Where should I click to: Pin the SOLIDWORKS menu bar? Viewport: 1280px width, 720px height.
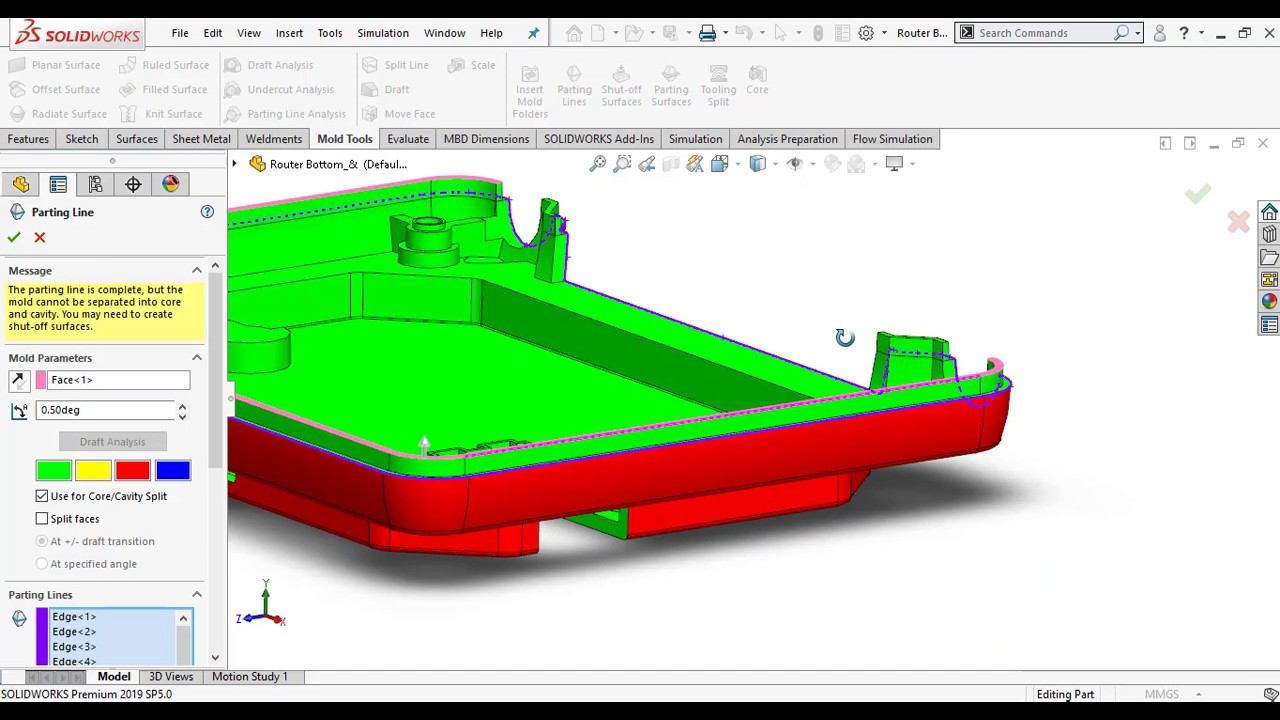(x=533, y=33)
